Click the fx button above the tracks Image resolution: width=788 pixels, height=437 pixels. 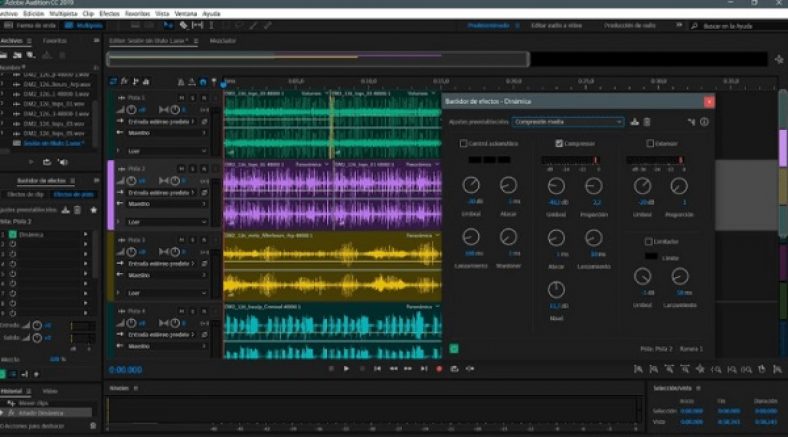[124, 81]
